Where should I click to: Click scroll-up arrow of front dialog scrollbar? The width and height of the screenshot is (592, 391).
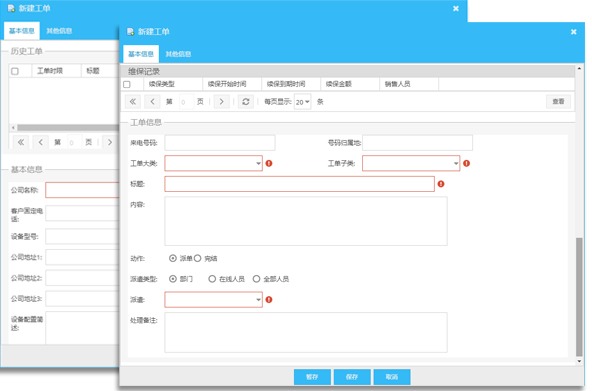click(x=579, y=69)
